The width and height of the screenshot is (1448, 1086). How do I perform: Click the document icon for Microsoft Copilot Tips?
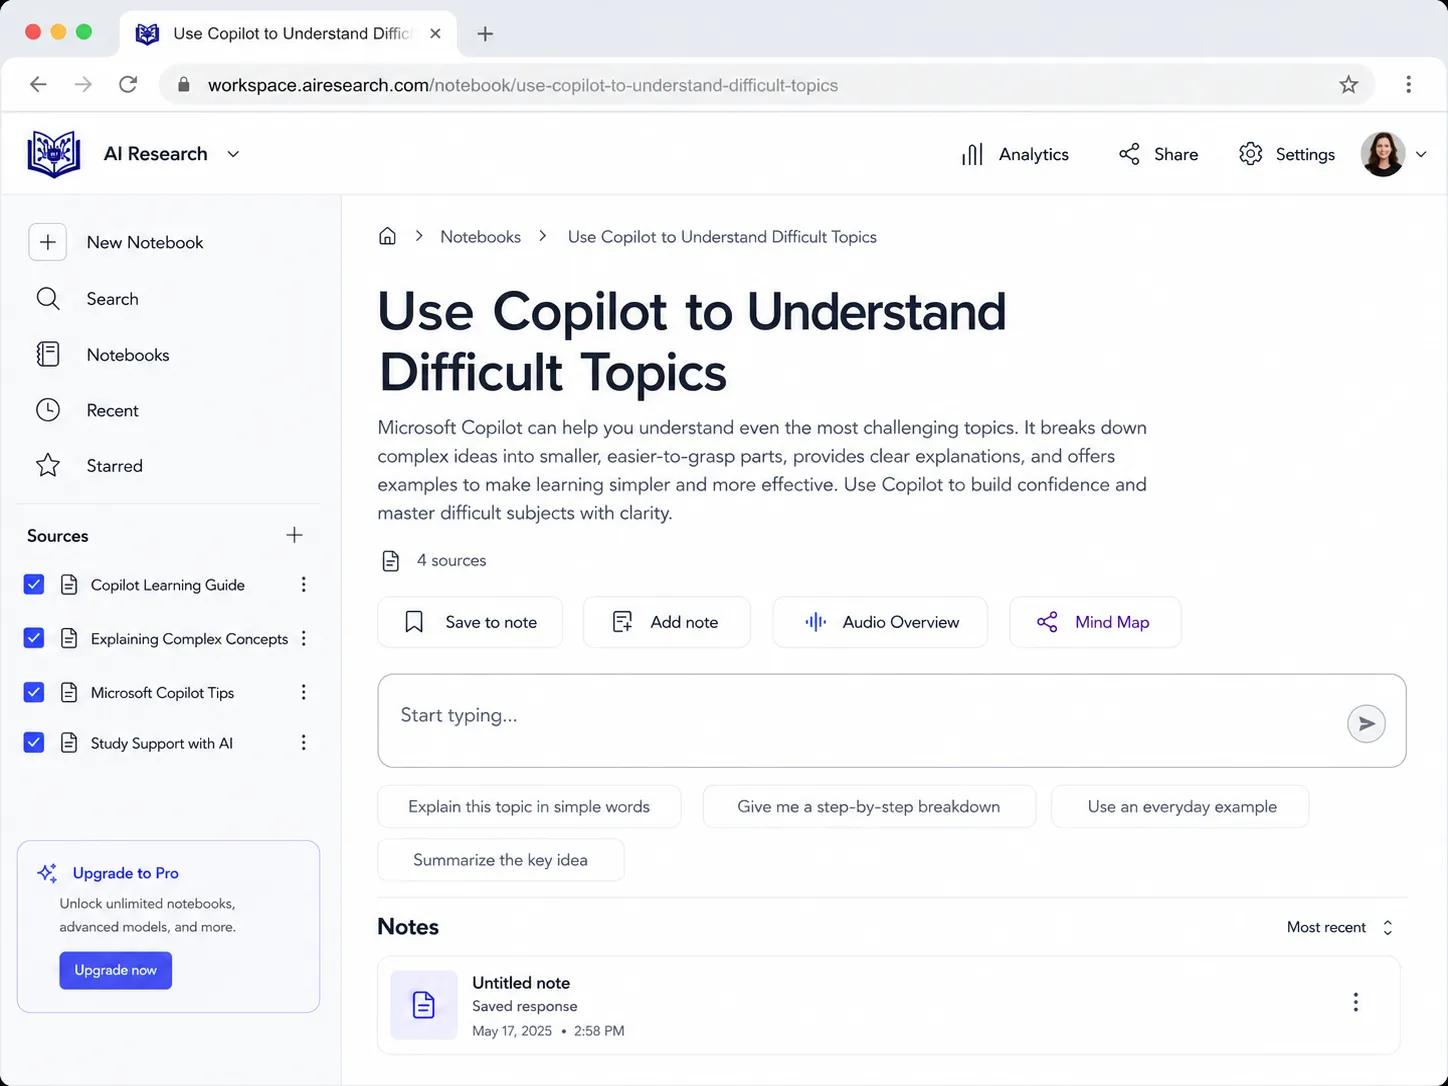pyautogui.click(x=69, y=692)
